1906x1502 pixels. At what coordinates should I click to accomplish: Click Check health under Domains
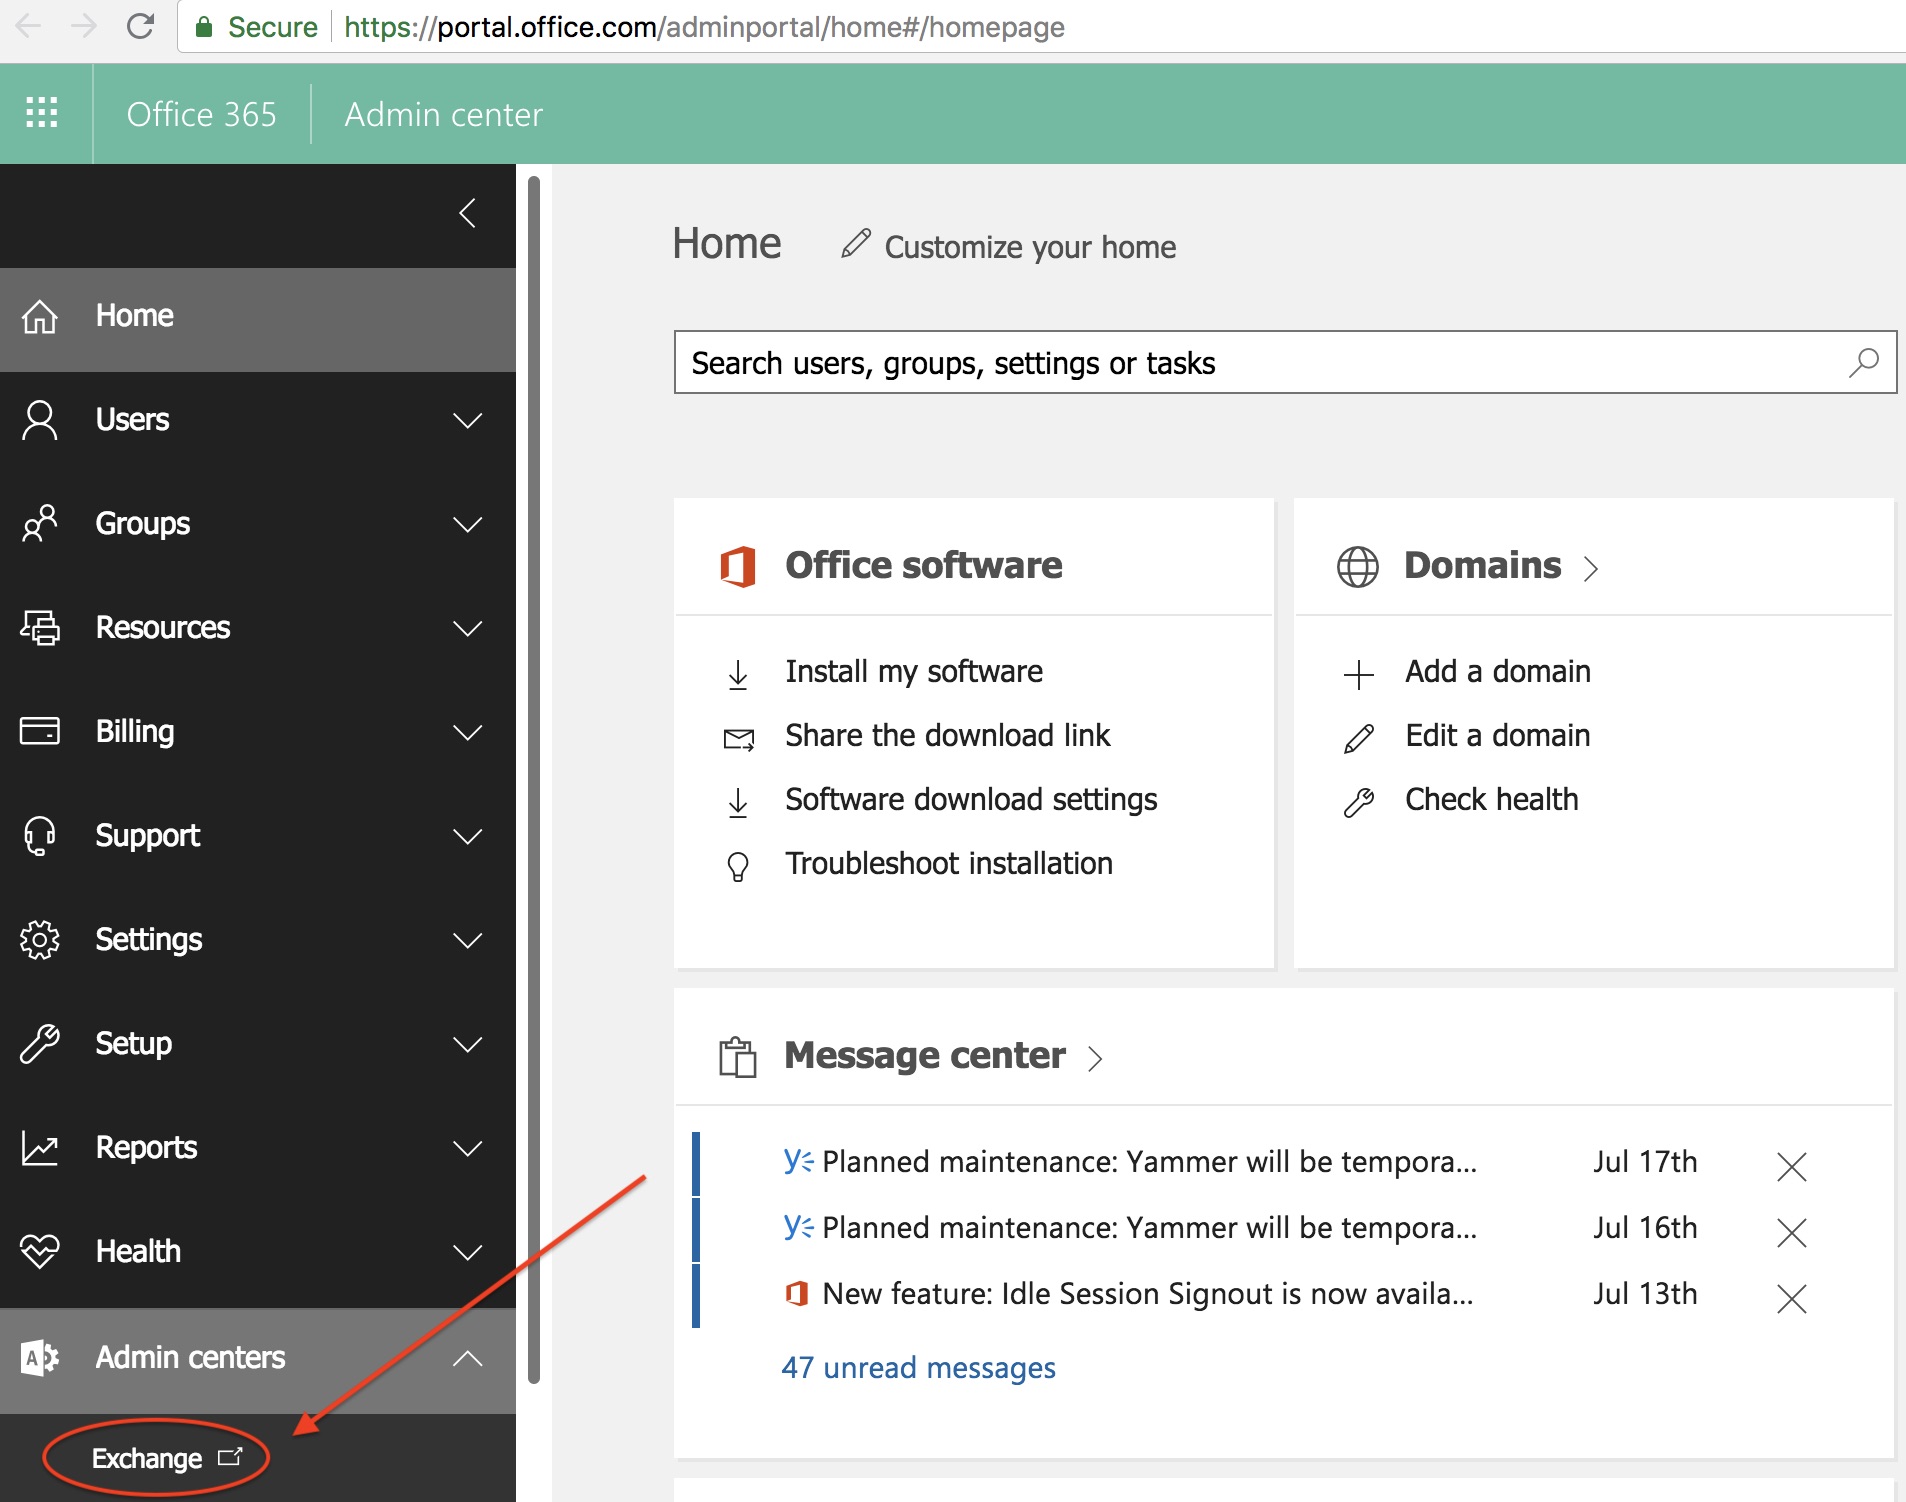point(1492,799)
